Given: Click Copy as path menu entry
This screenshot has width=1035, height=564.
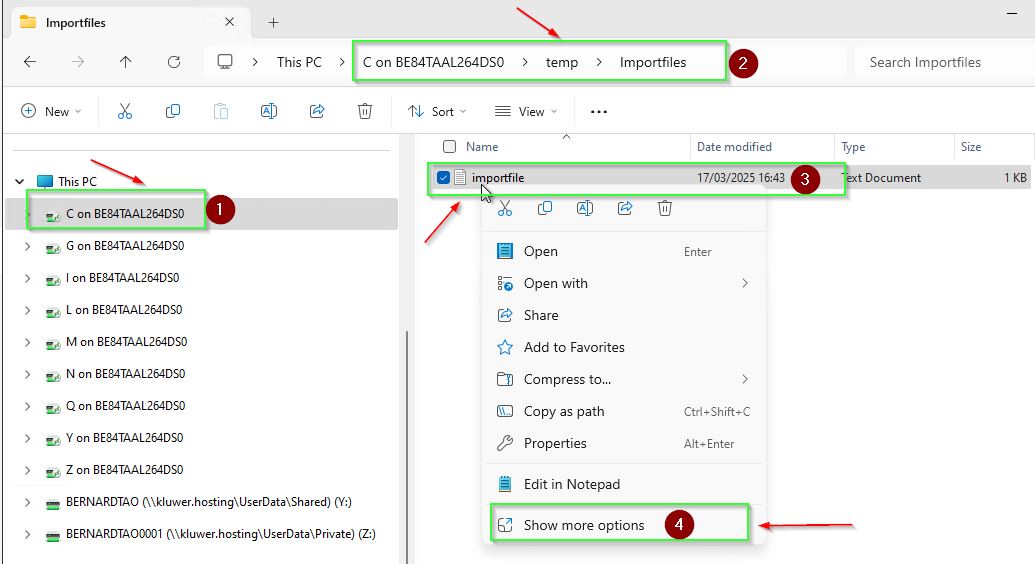Looking at the screenshot, I should click(x=564, y=412).
